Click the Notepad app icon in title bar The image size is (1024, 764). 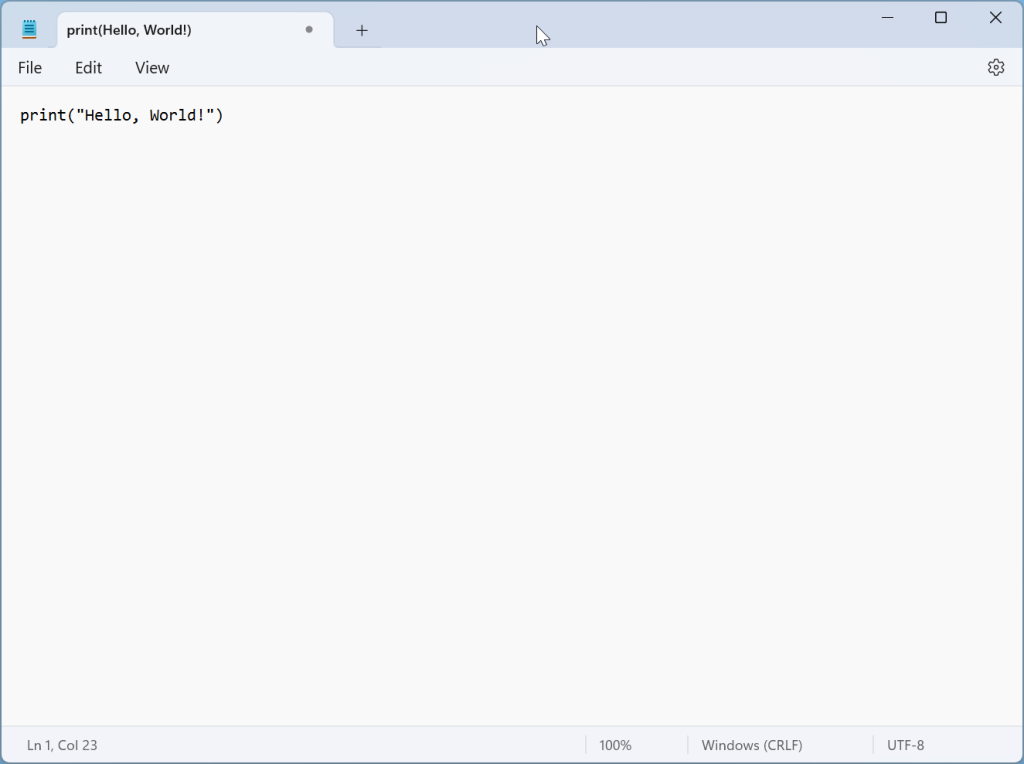[x=29, y=29]
